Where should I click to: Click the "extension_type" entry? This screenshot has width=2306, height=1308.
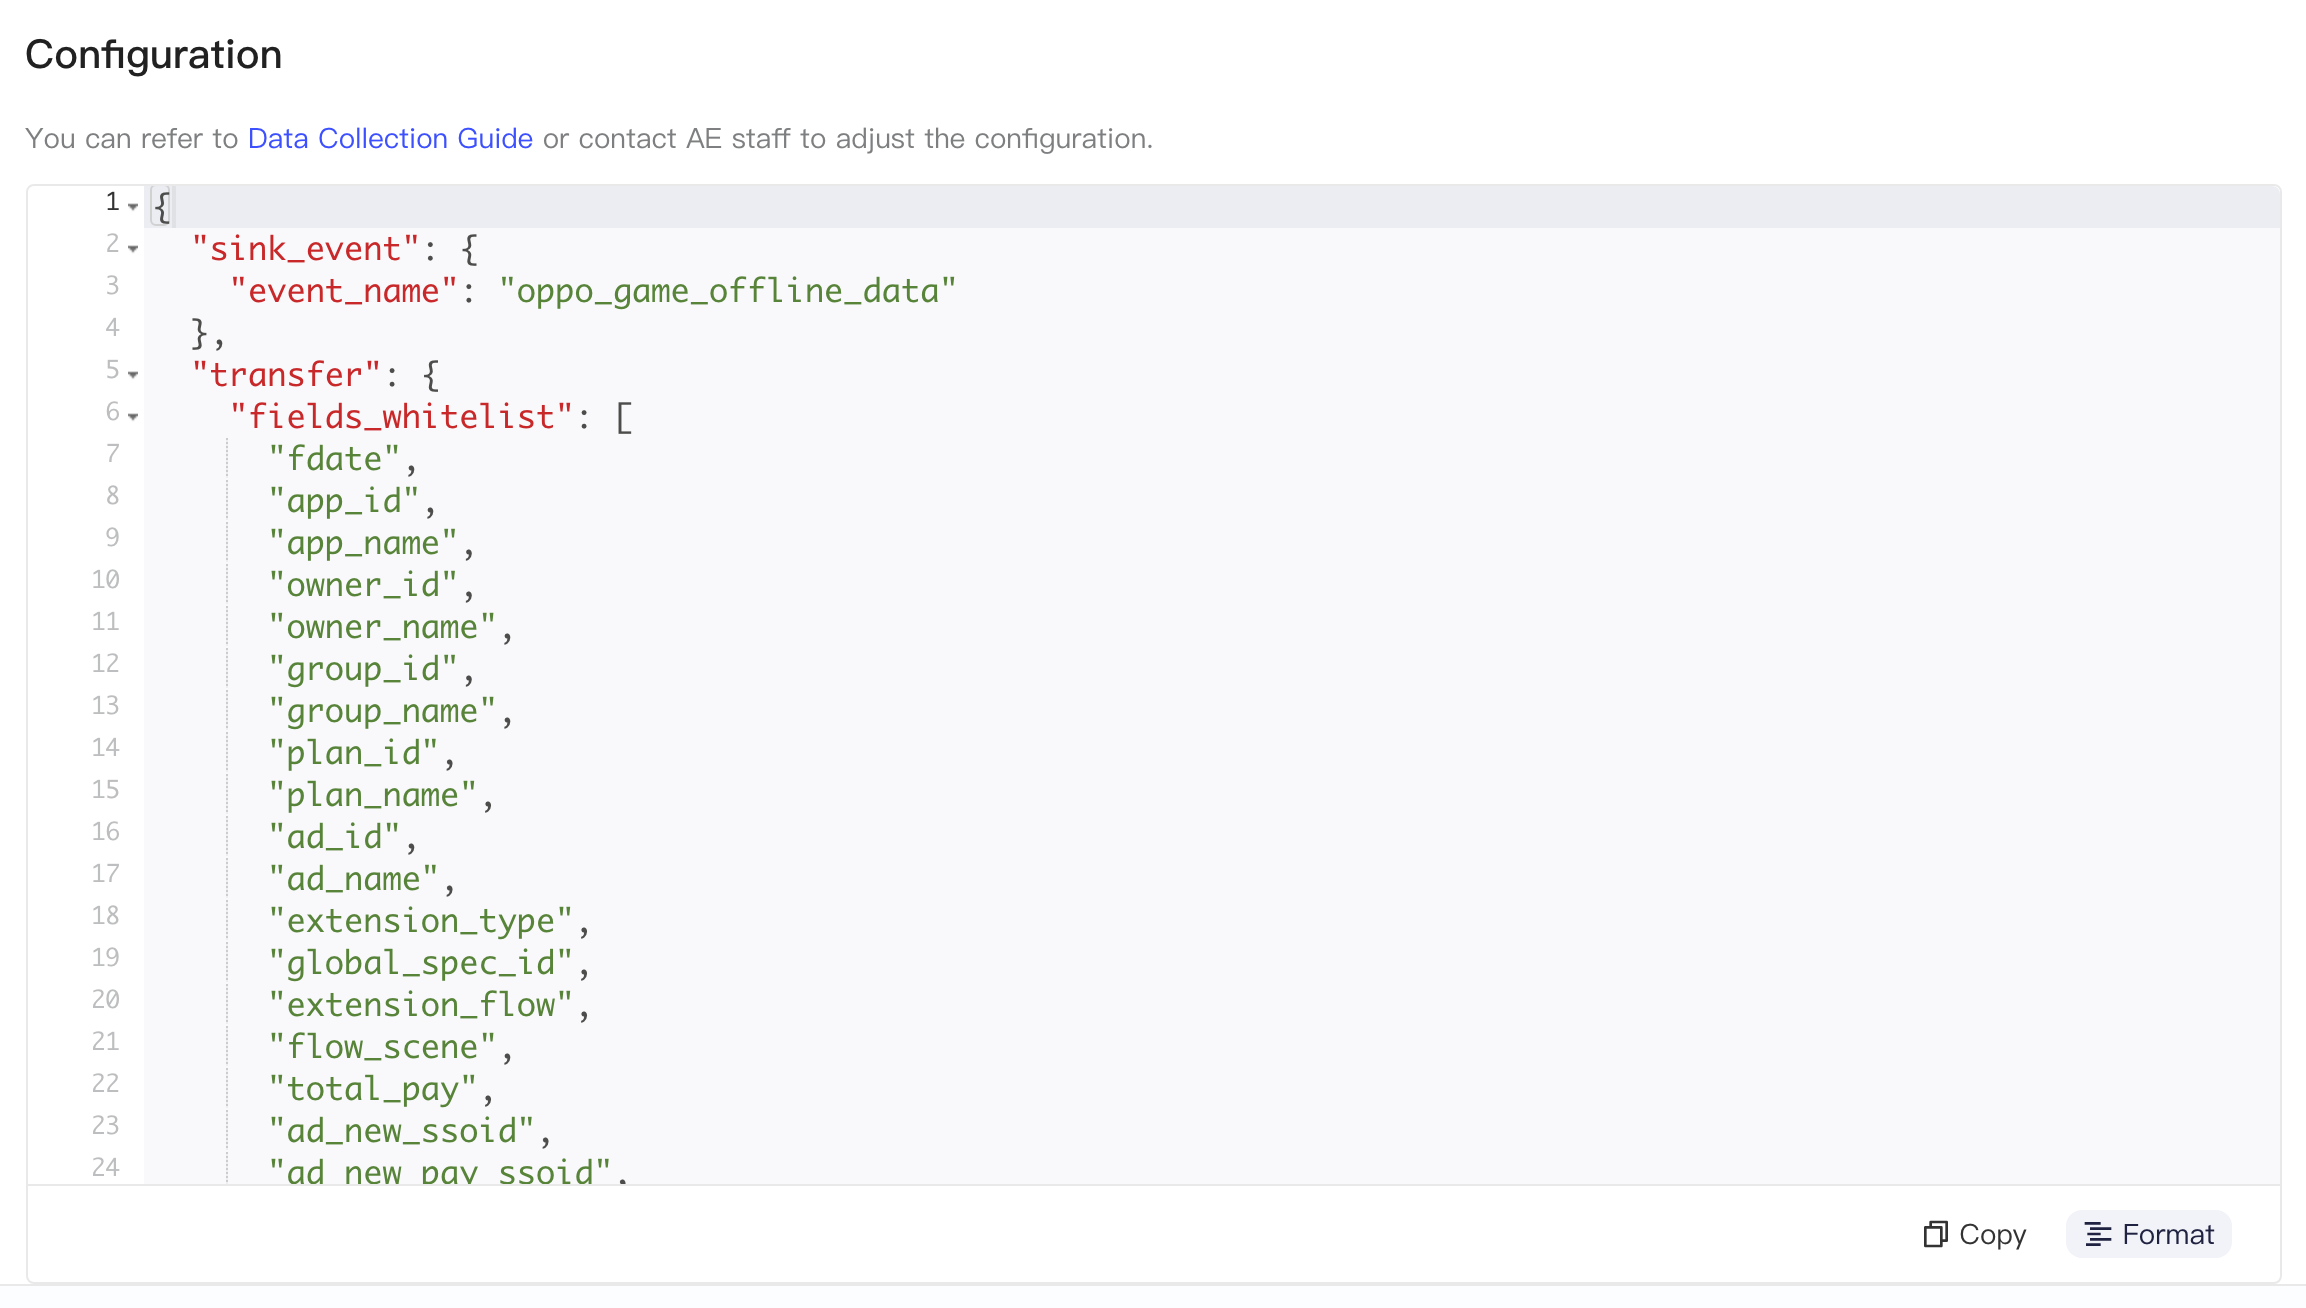[x=420, y=920]
